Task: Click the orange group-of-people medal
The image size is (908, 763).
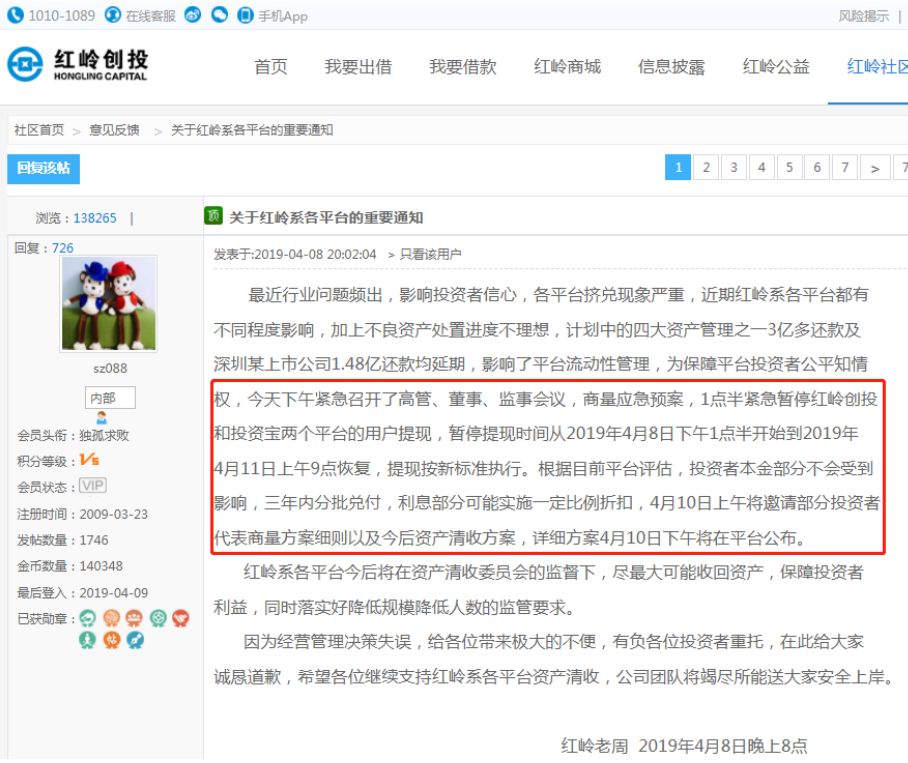Action: (x=134, y=618)
